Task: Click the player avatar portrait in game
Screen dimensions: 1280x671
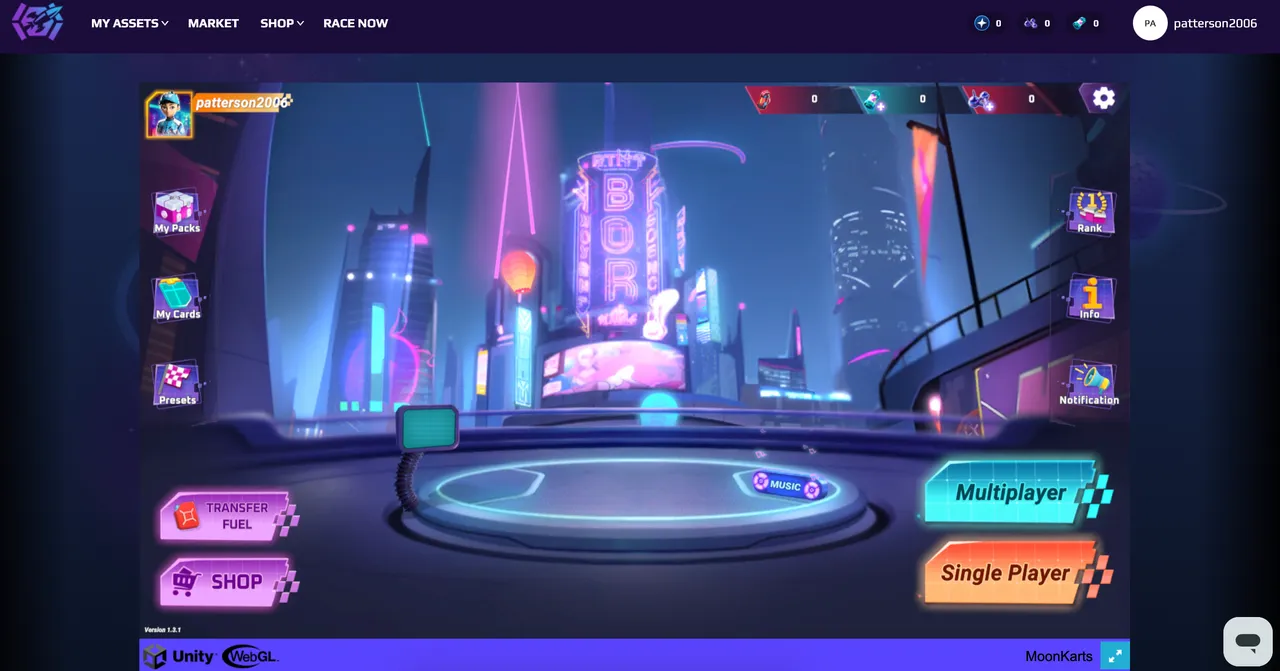Action: point(169,115)
